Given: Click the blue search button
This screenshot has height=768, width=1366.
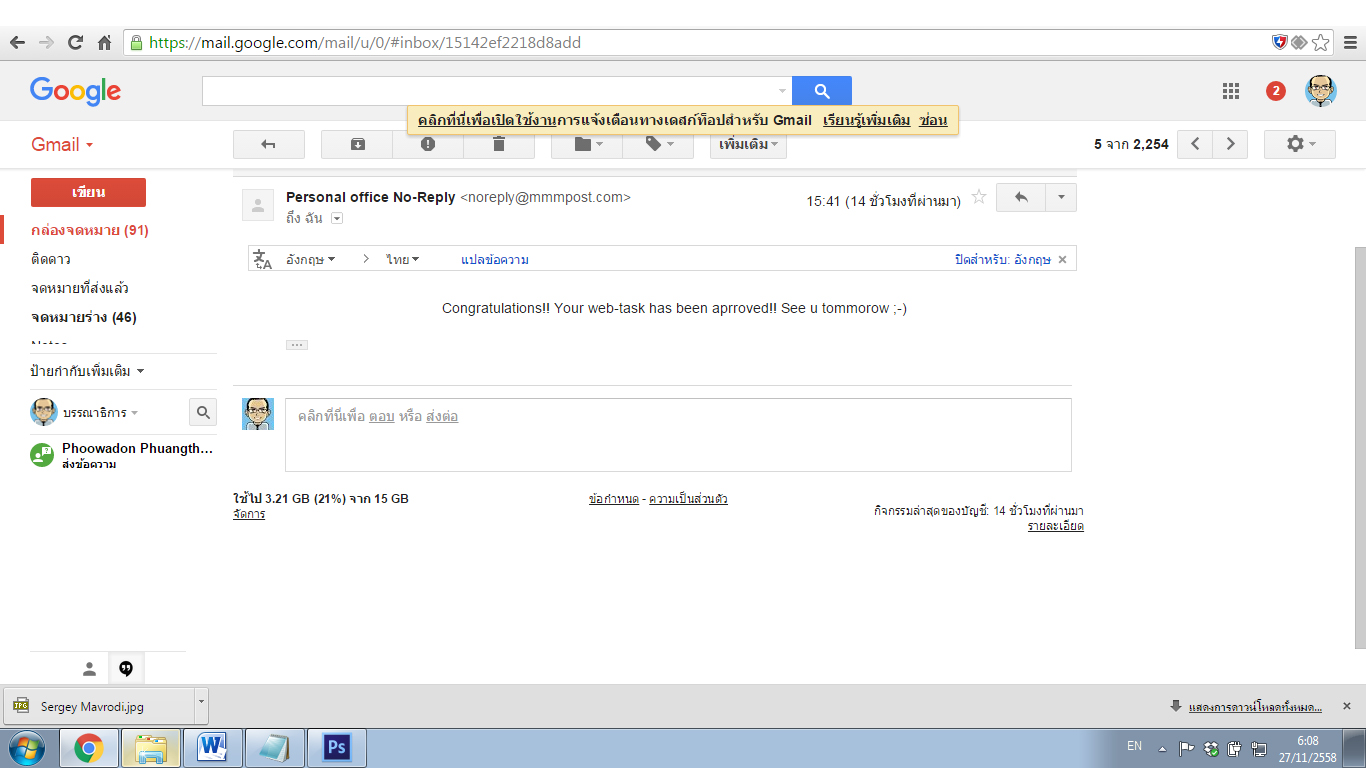Looking at the screenshot, I should click(x=822, y=91).
